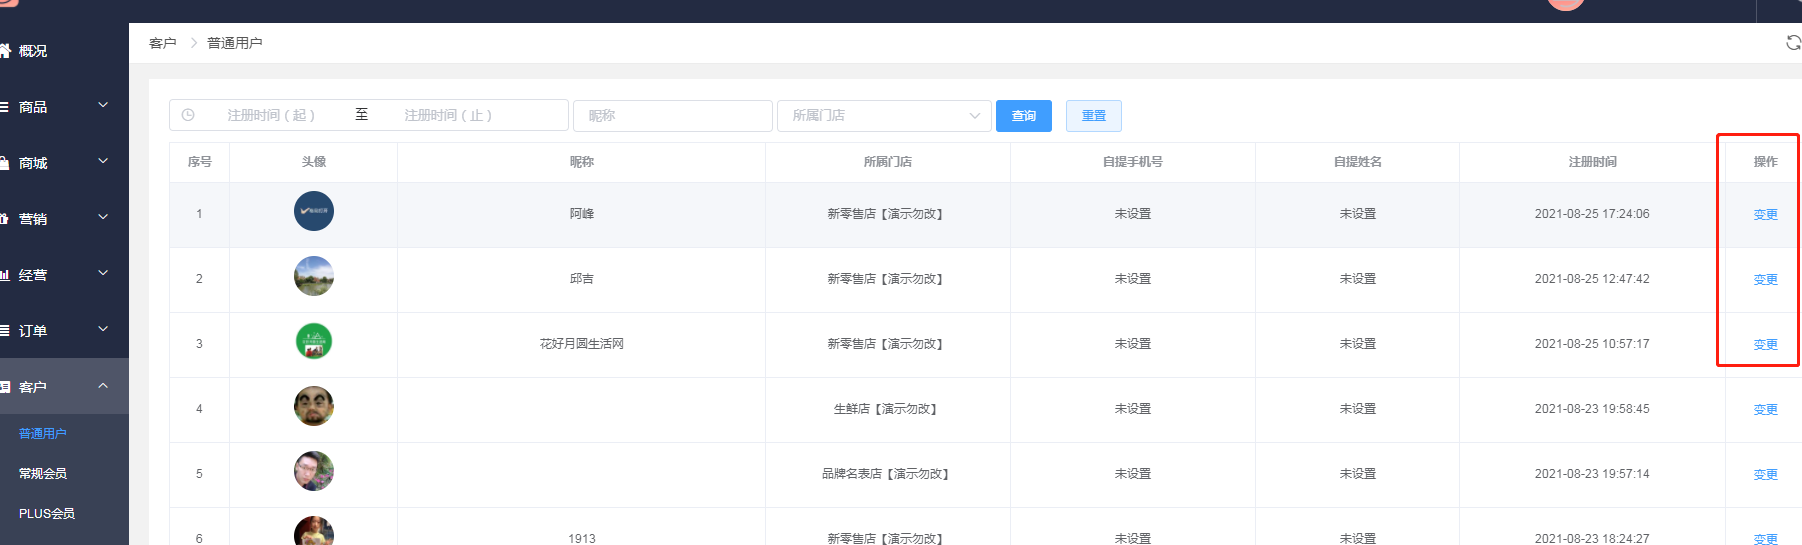This screenshot has height=545, width=1802.
Task: Click 客户 in the breadcrumb
Action: (x=162, y=43)
